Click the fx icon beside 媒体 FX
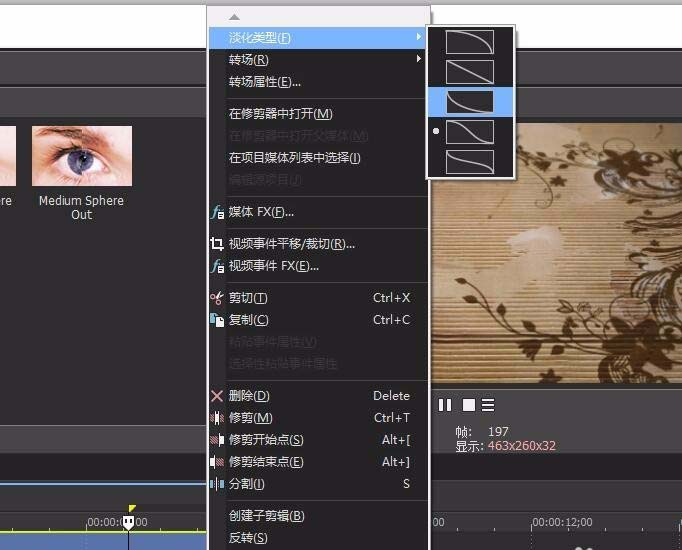This screenshot has height=550, width=682. pos(217,212)
